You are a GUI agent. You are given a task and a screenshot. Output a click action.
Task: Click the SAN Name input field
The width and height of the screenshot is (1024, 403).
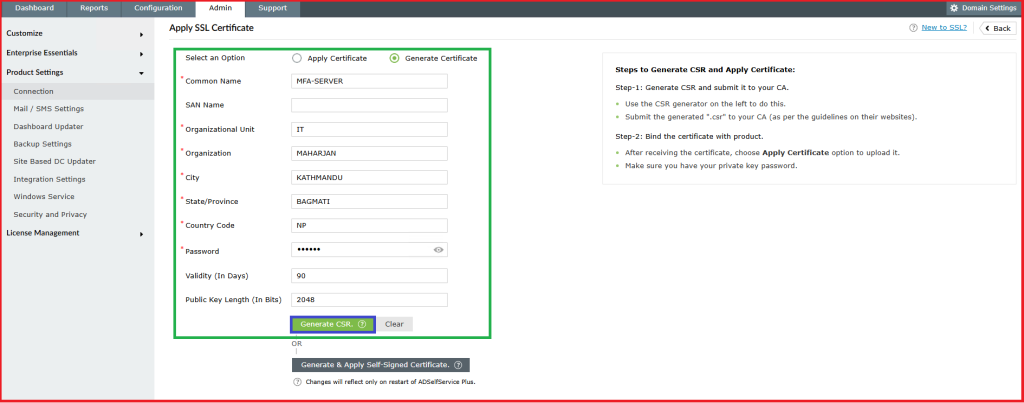coord(369,104)
